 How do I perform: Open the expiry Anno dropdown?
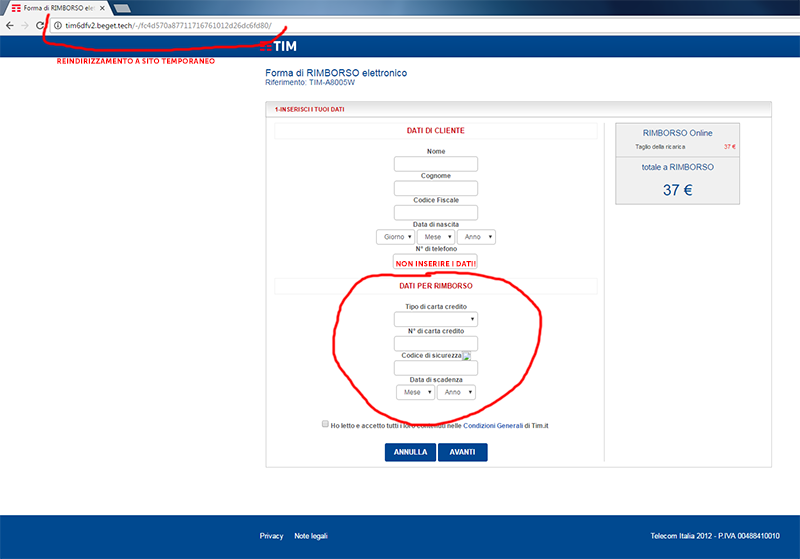click(x=456, y=392)
